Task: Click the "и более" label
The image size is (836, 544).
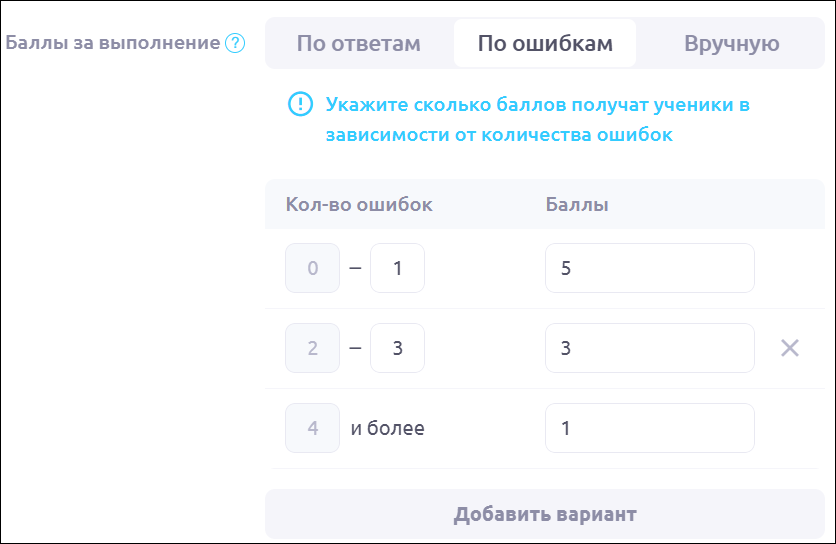Action: [387, 428]
